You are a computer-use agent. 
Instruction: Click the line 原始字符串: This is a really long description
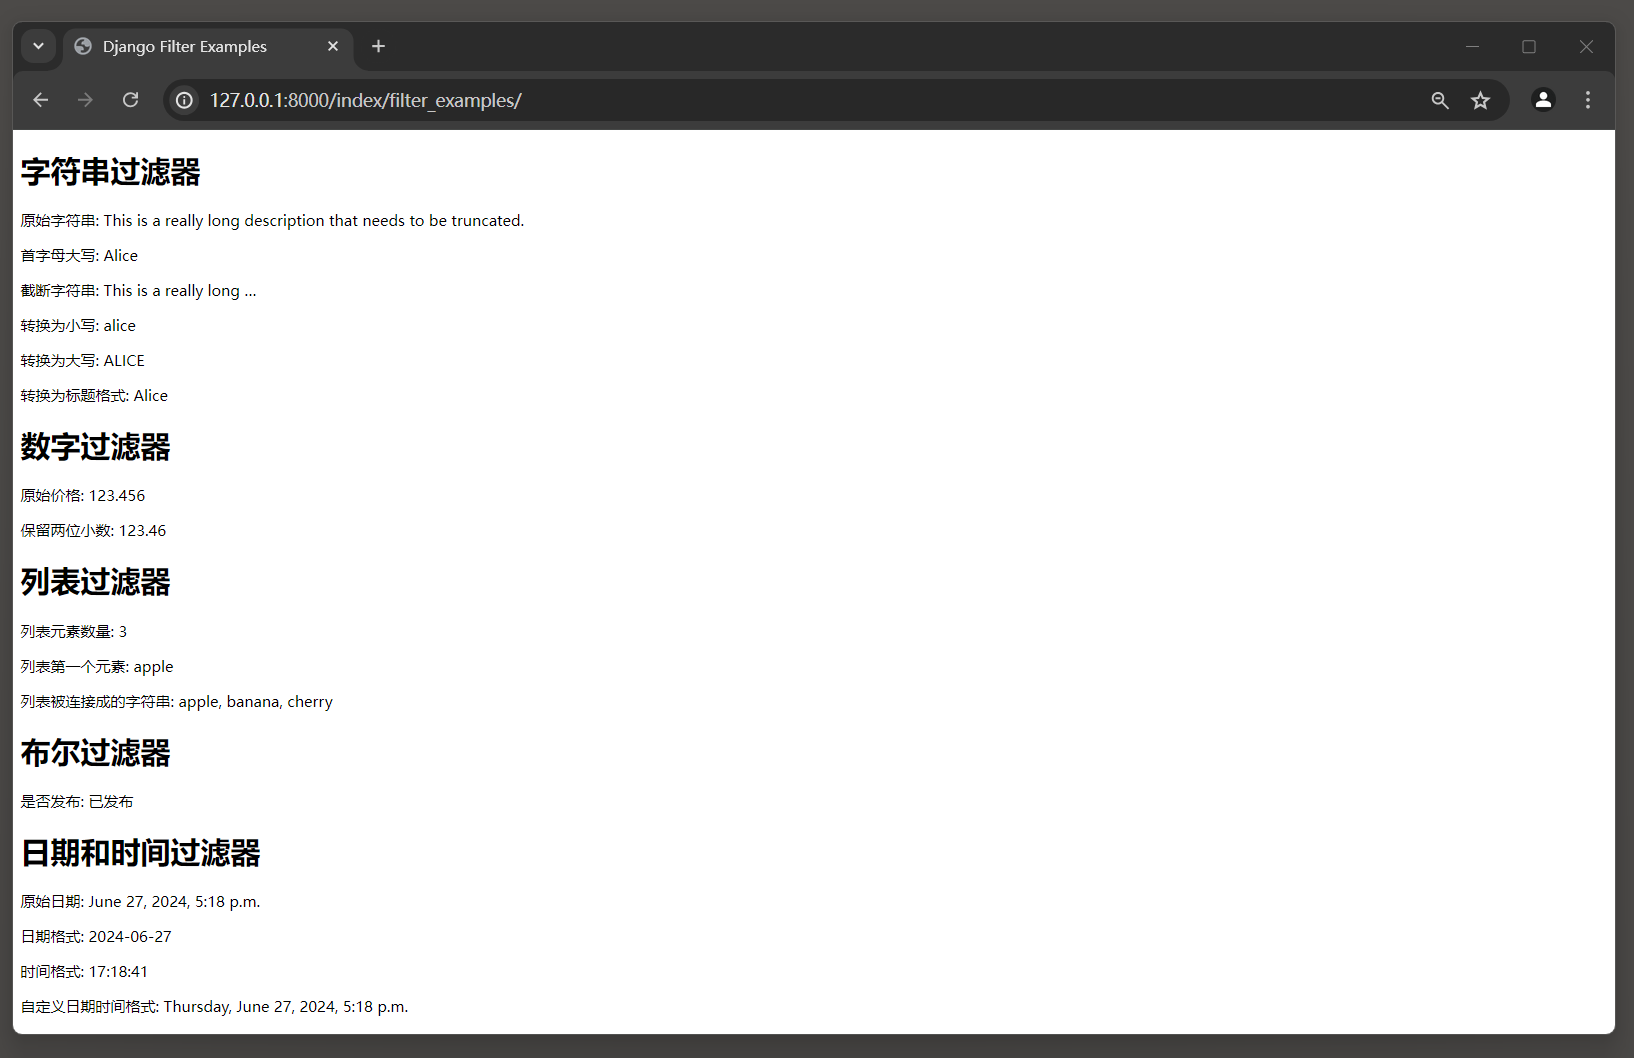coord(272,221)
